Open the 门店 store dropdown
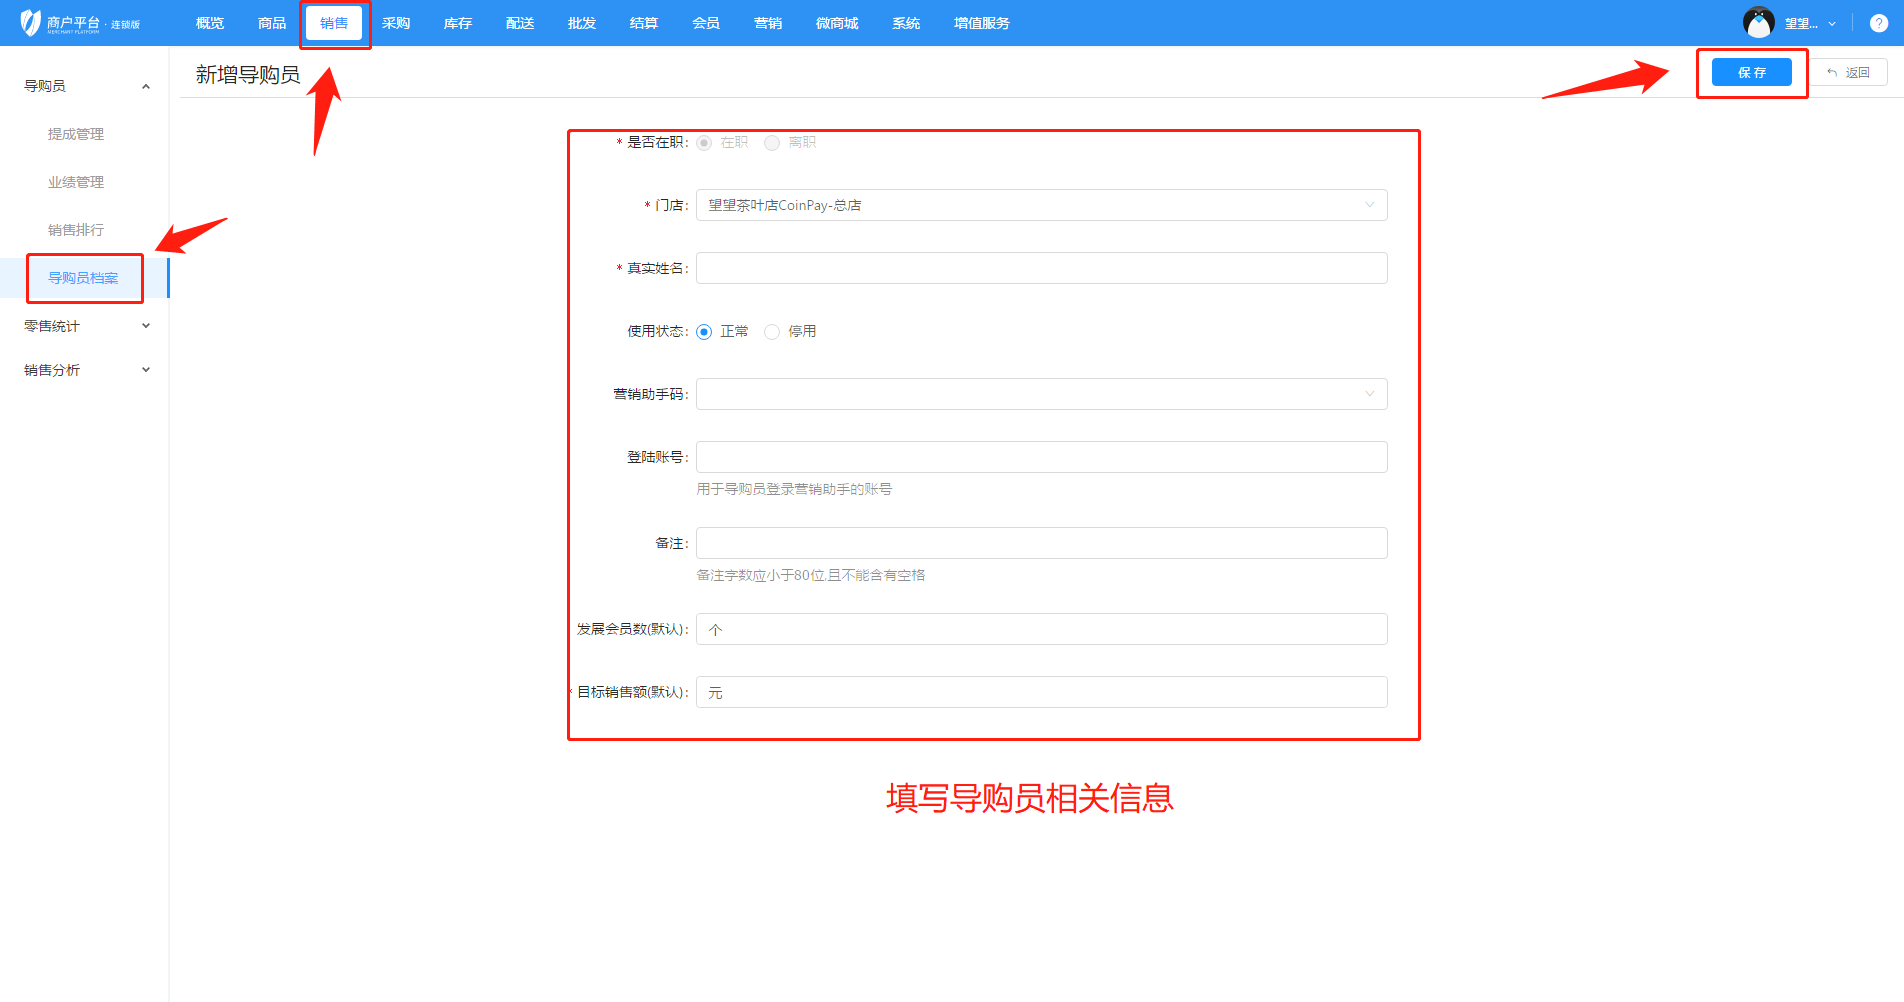The width and height of the screenshot is (1904, 1002). click(x=1041, y=205)
